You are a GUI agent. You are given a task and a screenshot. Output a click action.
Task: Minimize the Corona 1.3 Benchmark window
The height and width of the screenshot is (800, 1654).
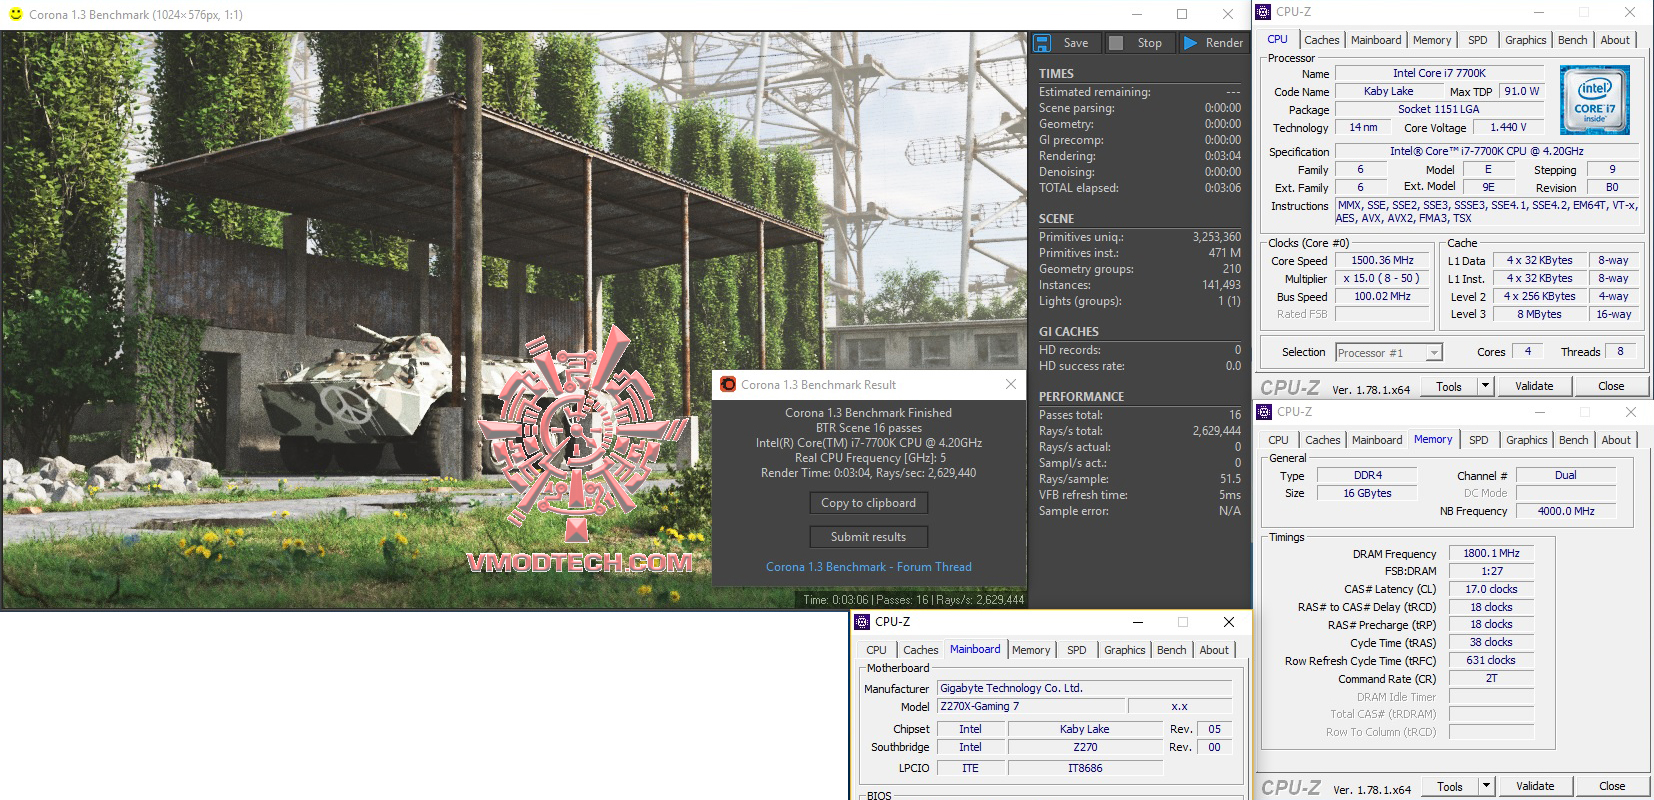tap(1136, 14)
